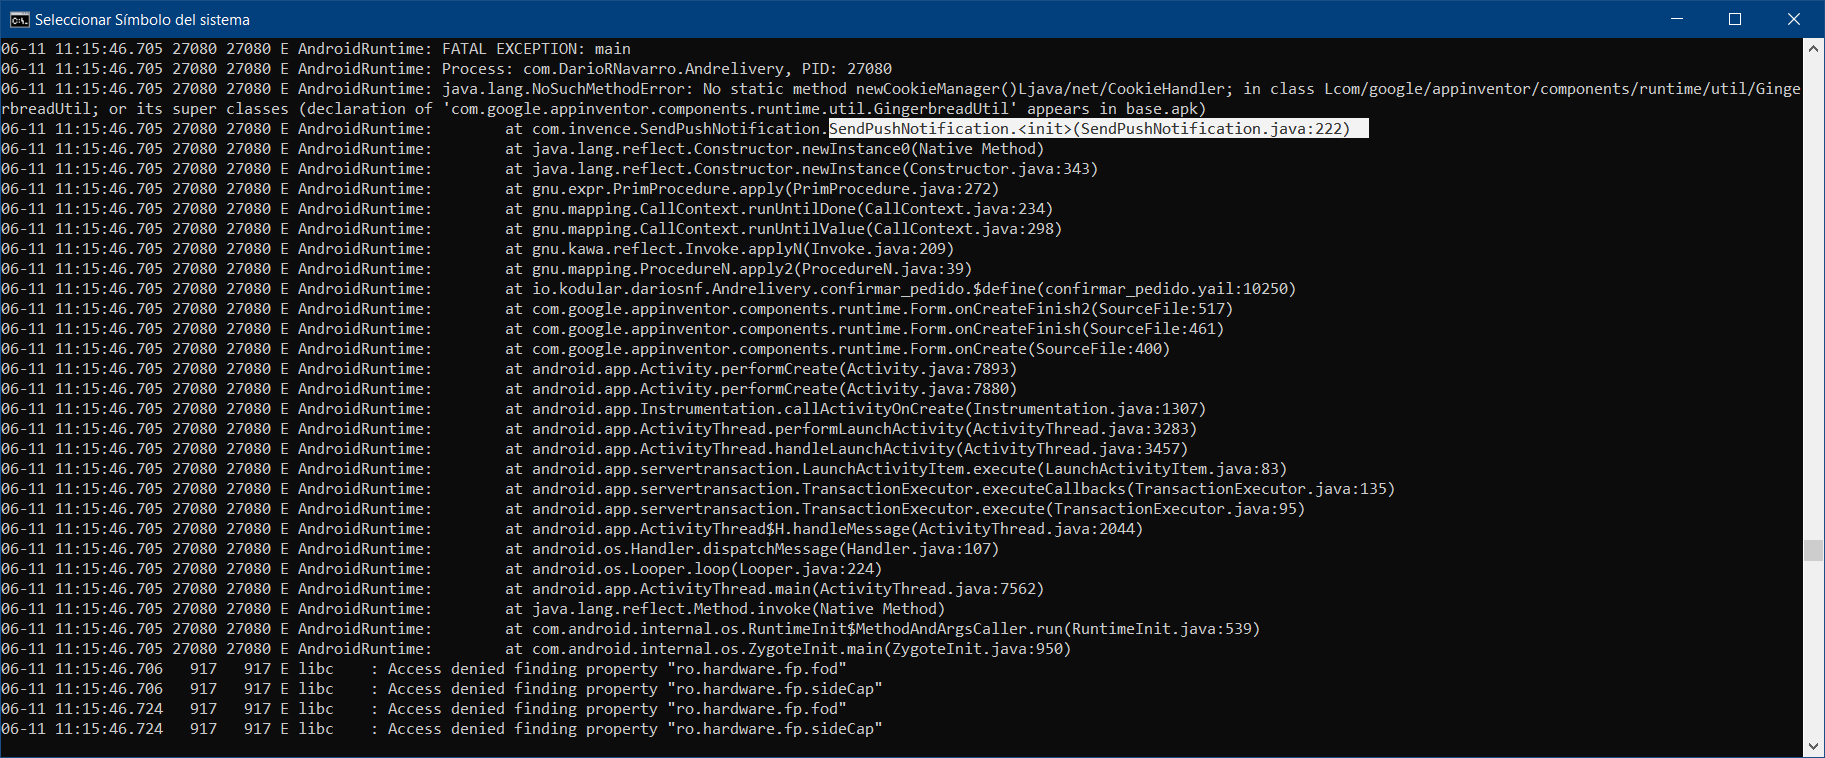Click the Command Prompt system menu icon
Viewport: 1825px width, 758px height.
19,19
